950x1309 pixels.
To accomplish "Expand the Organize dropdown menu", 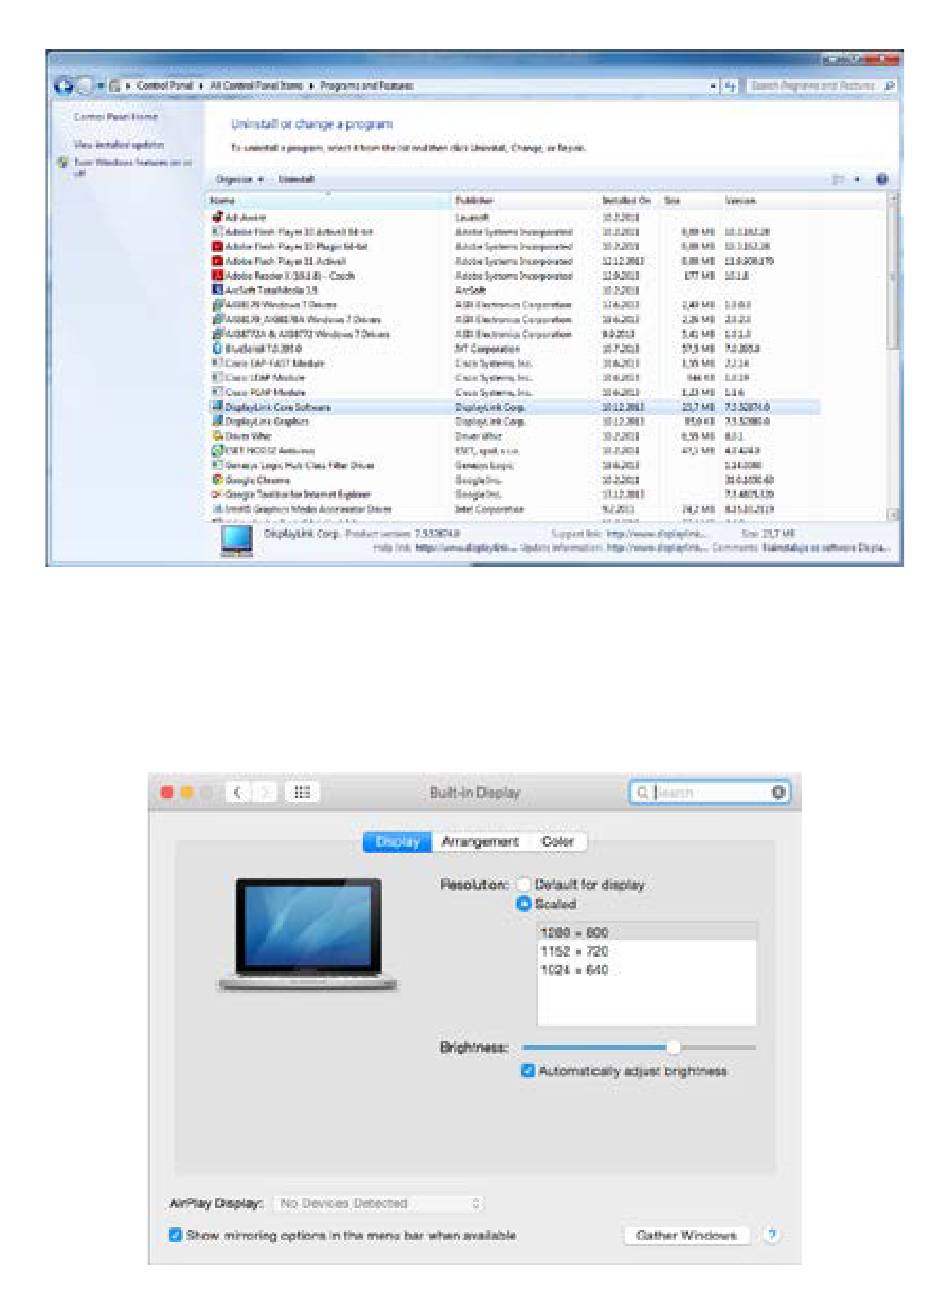I will (240, 180).
